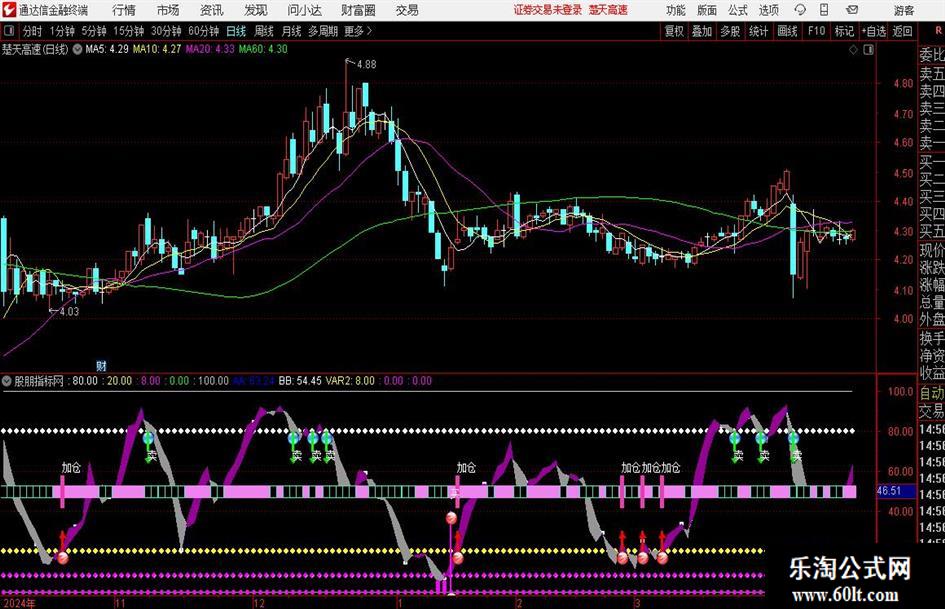
Task: Open the 交易 menu
Action: point(407,10)
